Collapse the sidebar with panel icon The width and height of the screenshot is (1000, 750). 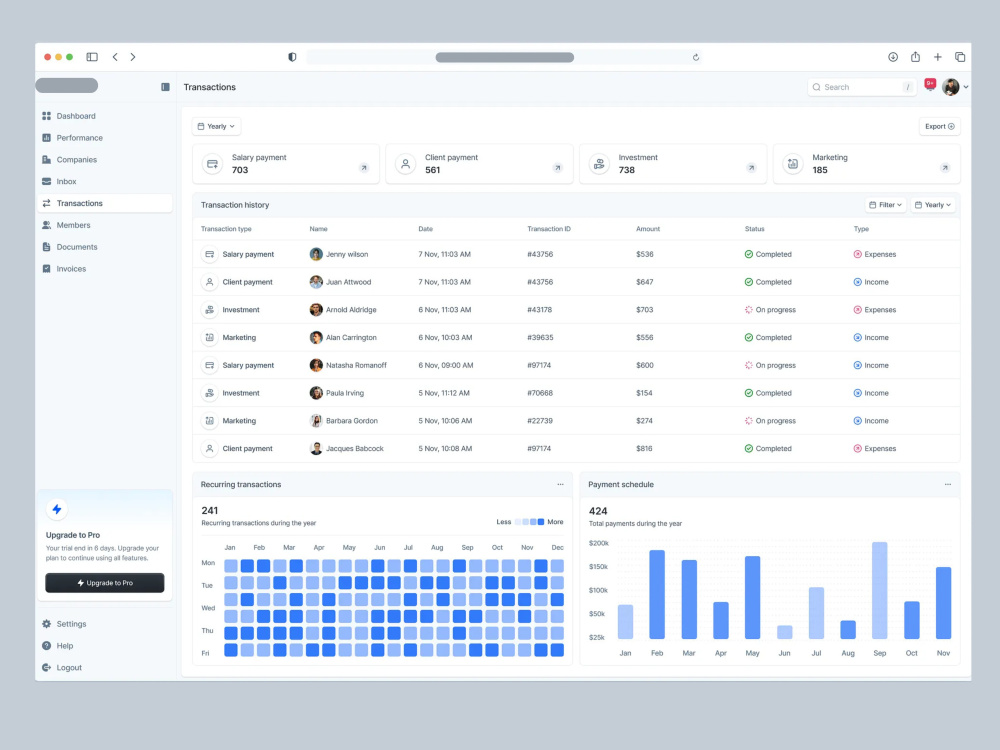click(x=165, y=87)
